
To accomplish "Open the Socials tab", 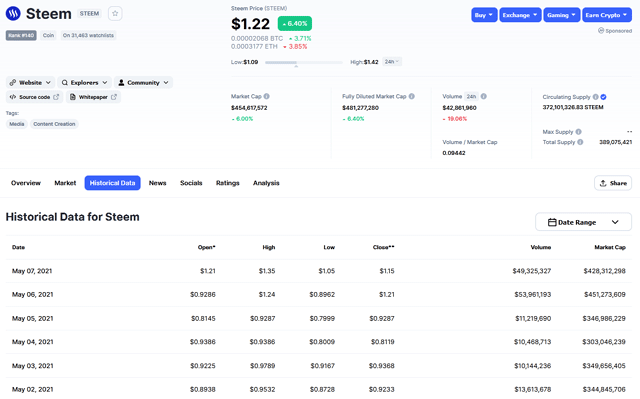I will pos(191,183).
